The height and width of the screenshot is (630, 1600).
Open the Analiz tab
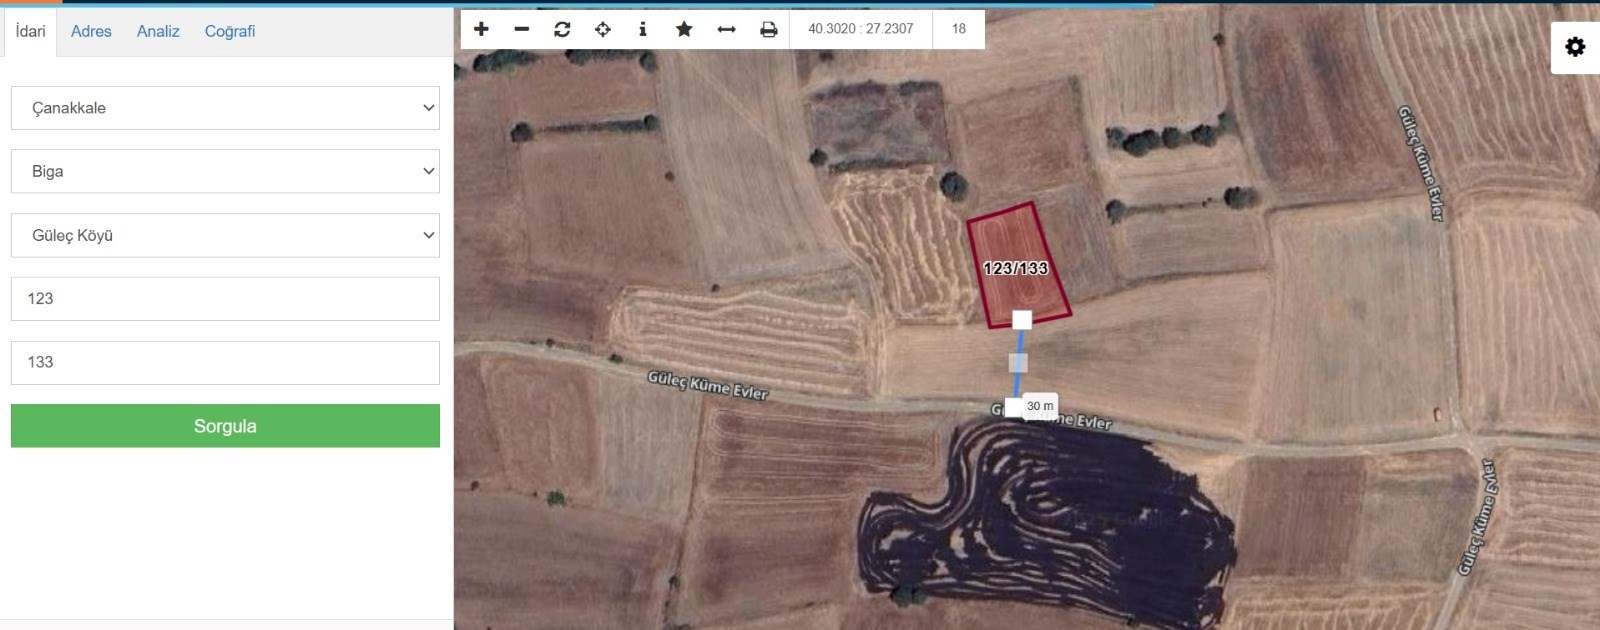pos(158,31)
